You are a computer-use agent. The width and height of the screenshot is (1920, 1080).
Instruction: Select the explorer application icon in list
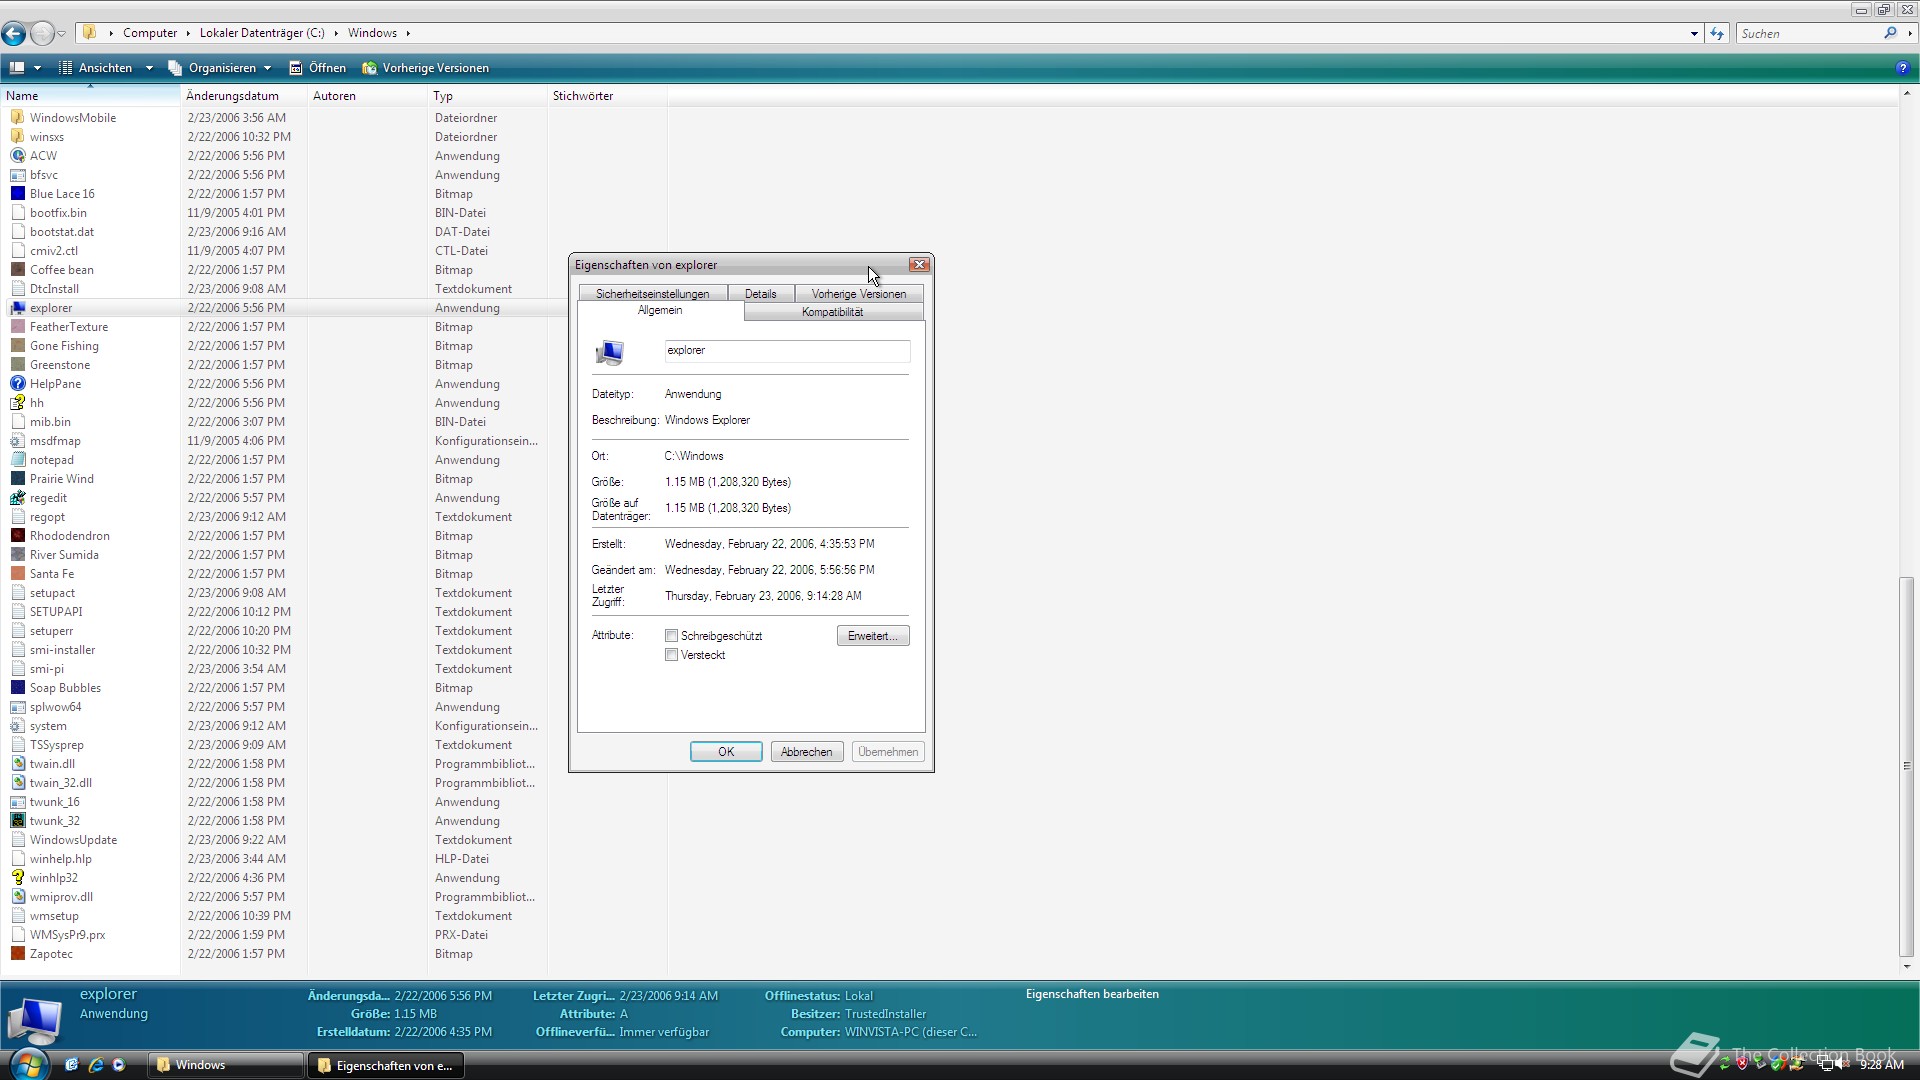tap(18, 308)
